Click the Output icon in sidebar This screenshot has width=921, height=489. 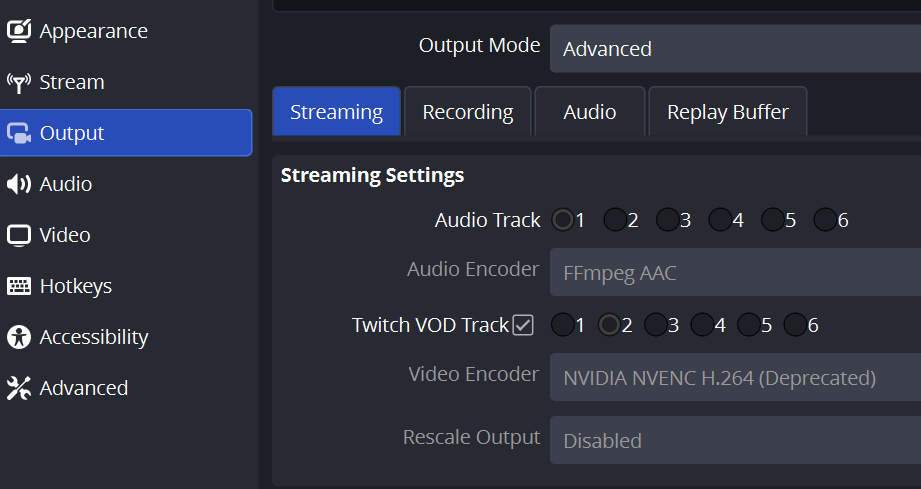(x=19, y=133)
